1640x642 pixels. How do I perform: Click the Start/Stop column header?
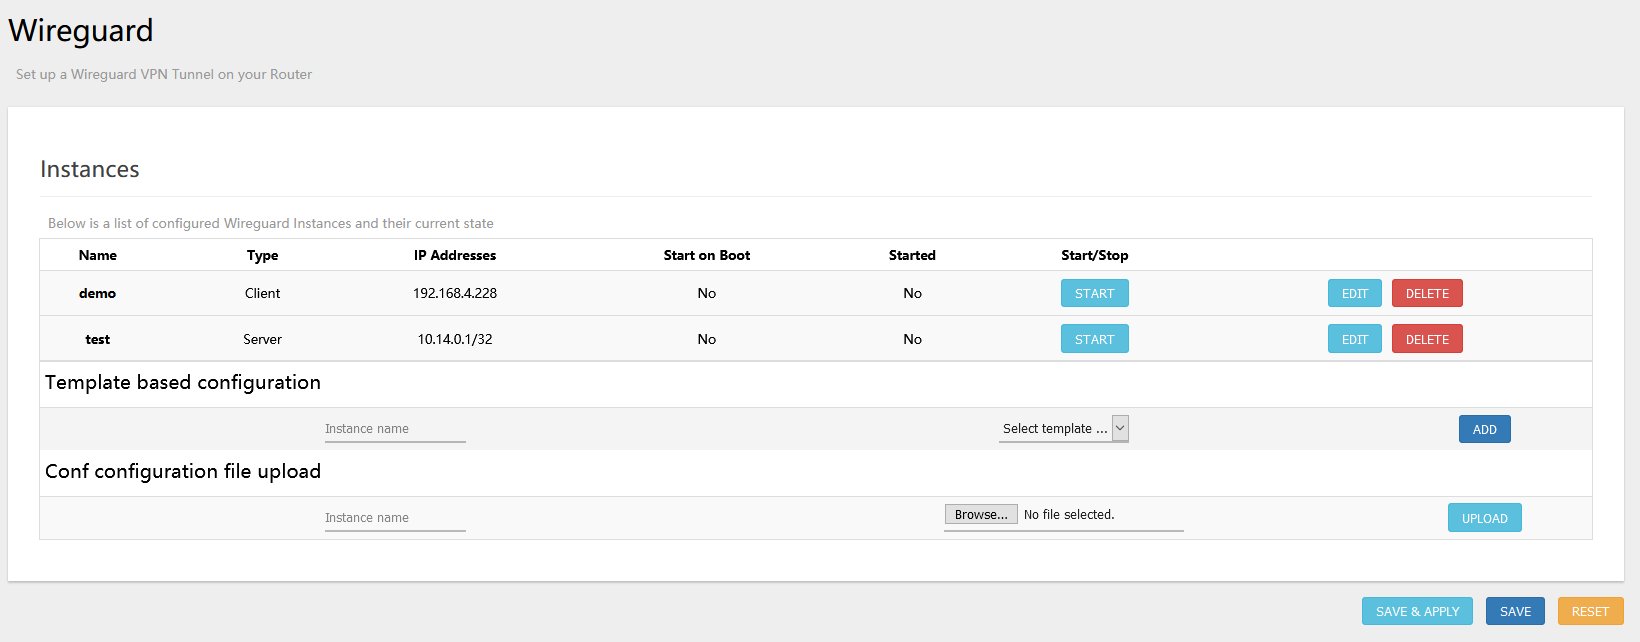[1094, 255]
